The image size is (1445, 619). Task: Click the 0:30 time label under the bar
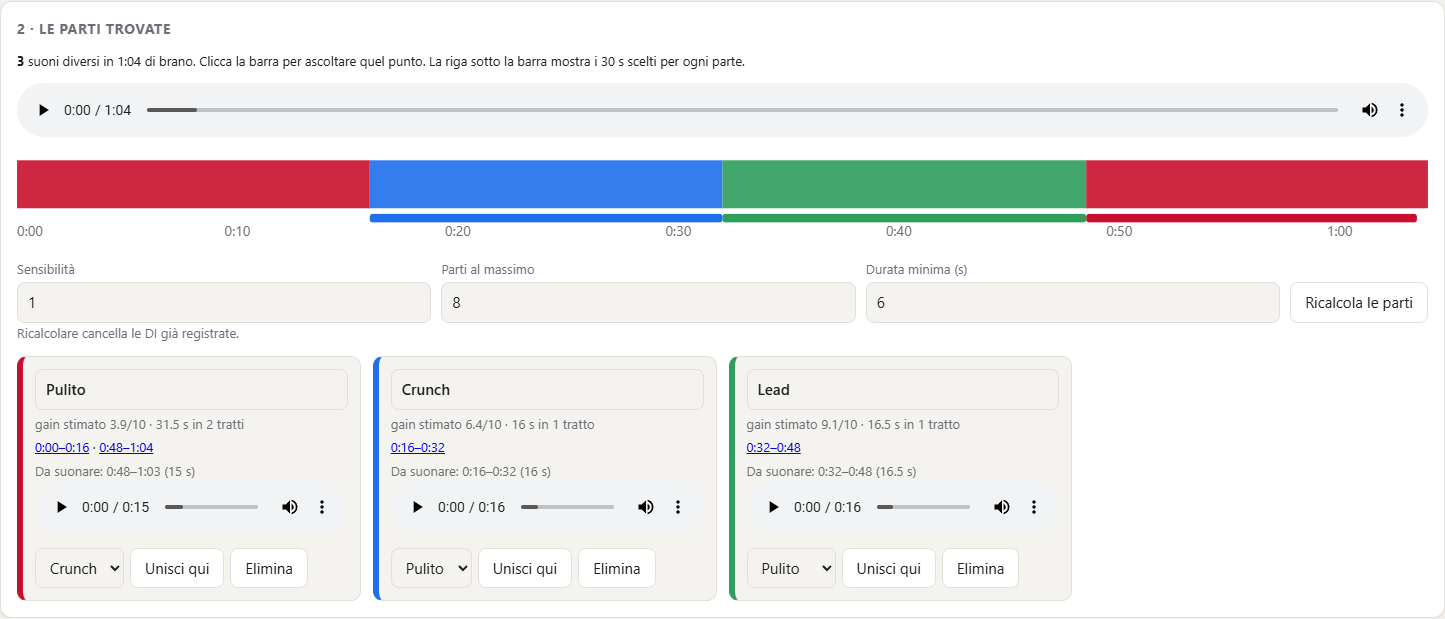(x=678, y=232)
